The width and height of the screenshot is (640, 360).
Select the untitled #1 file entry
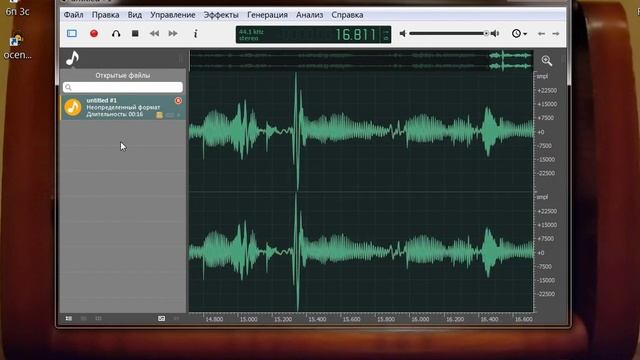123,107
